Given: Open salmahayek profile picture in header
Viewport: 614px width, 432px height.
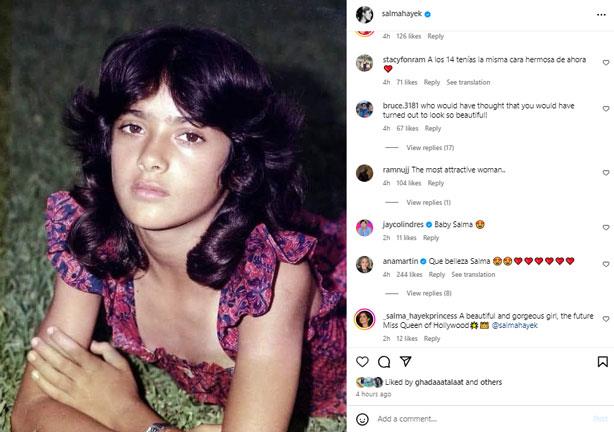Looking at the screenshot, I should (x=366, y=14).
